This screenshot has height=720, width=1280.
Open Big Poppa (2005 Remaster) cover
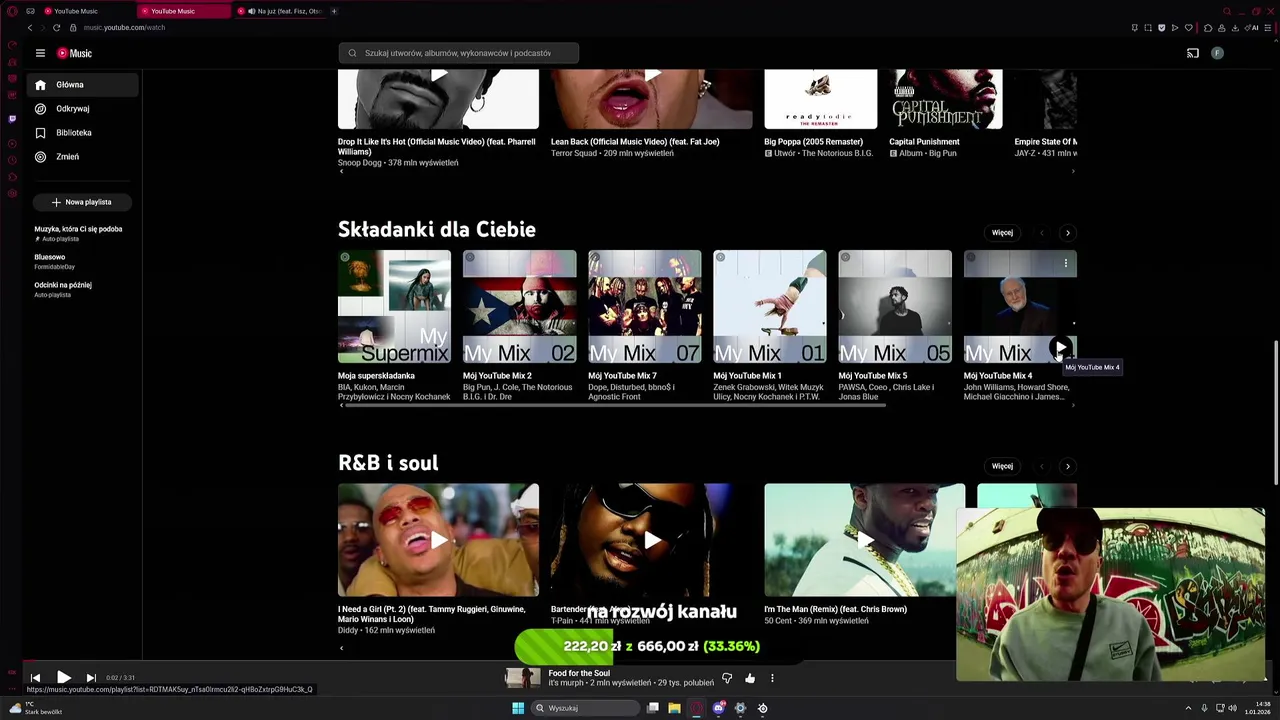820,99
